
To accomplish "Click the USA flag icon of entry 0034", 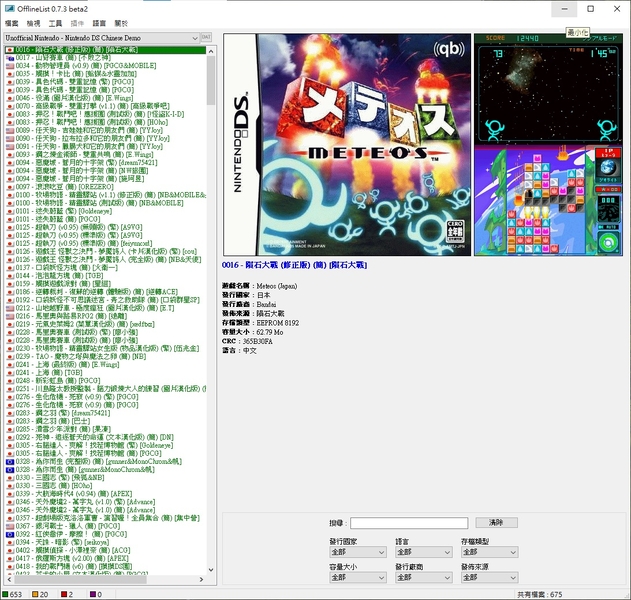I will (10, 66).
